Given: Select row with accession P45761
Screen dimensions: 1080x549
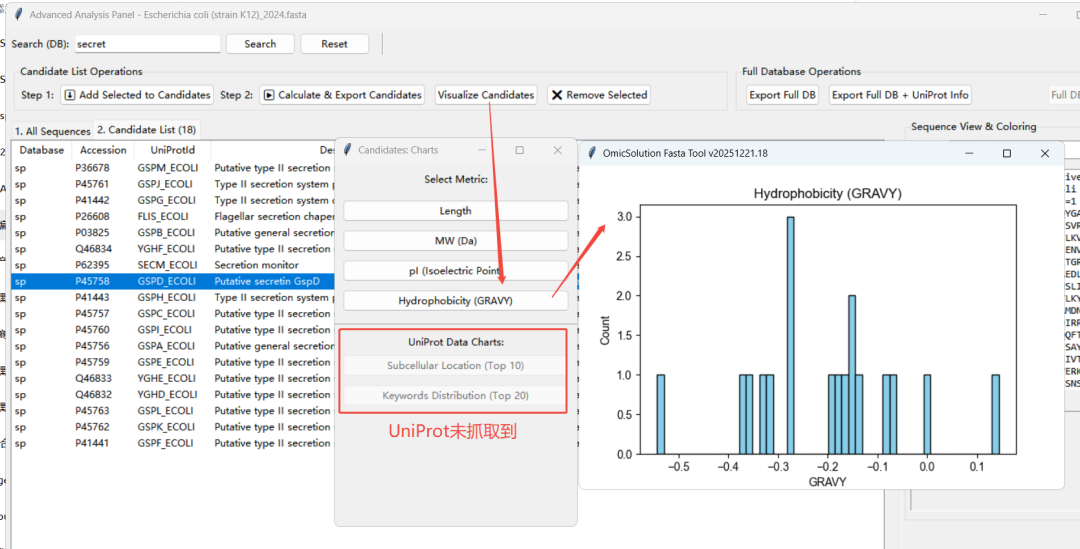Looking at the screenshot, I should pyautogui.click(x=173, y=184).
